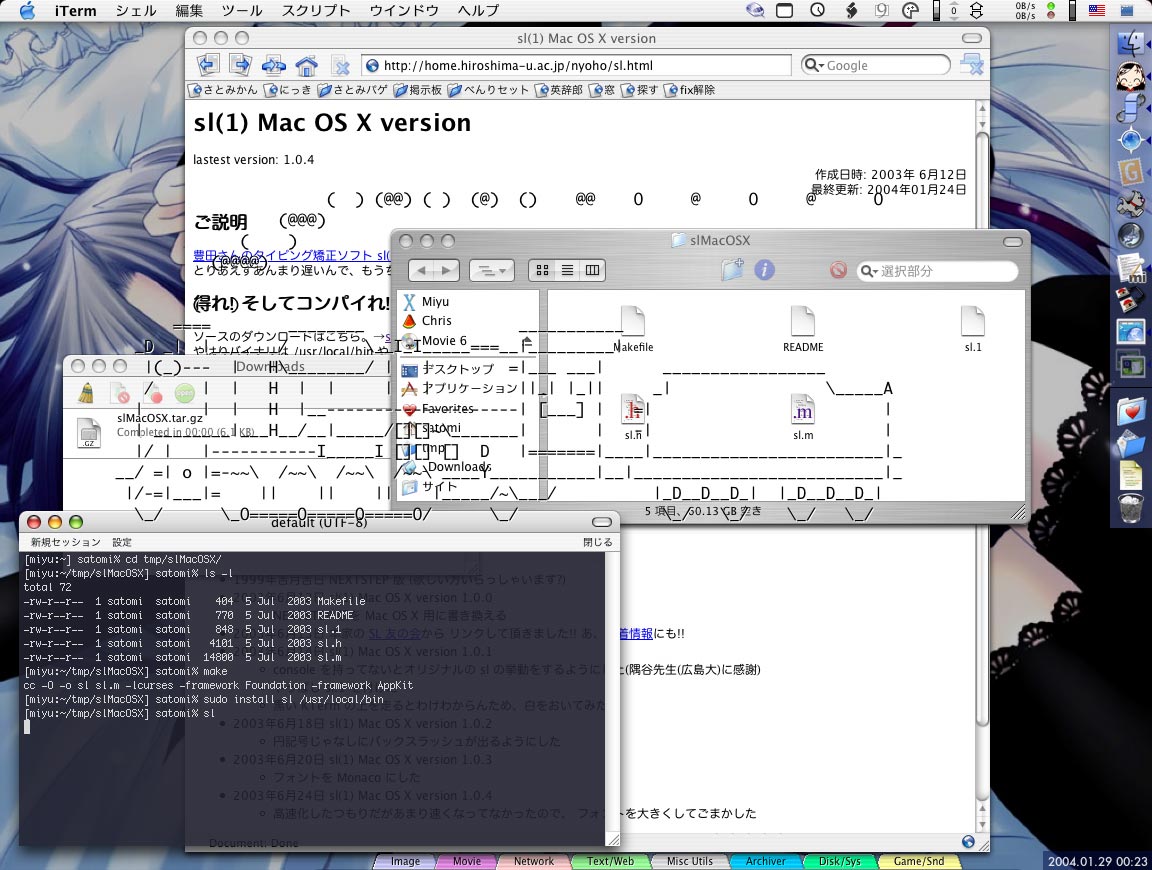Click the bookmark icon right of Google search
This screenshot has width=1152, height=870.
pyautogui.click(x=971, y=65)
